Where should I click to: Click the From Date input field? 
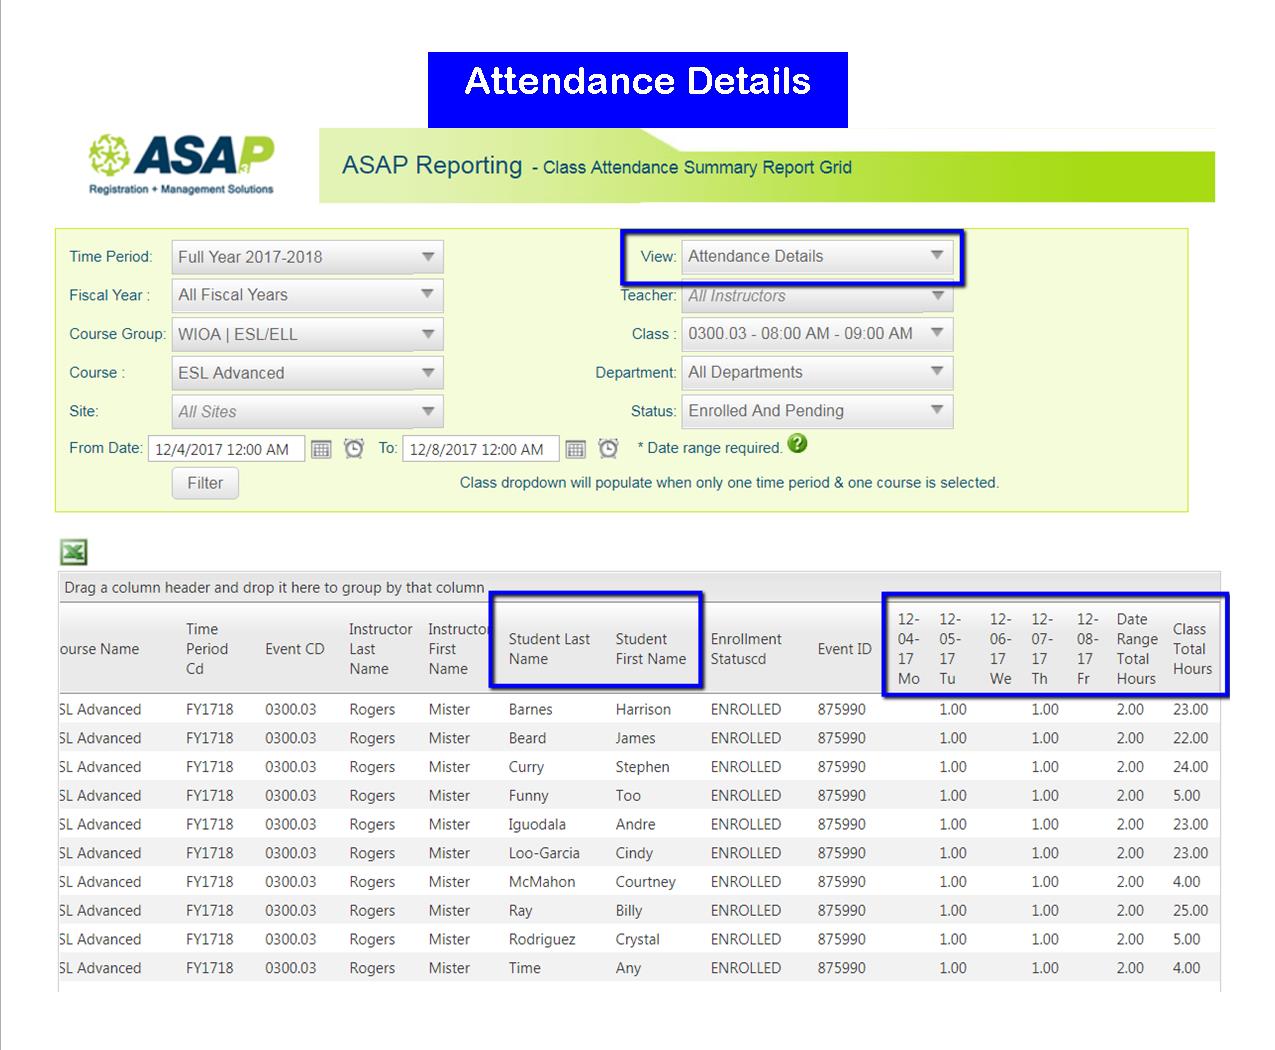point(226,449)
